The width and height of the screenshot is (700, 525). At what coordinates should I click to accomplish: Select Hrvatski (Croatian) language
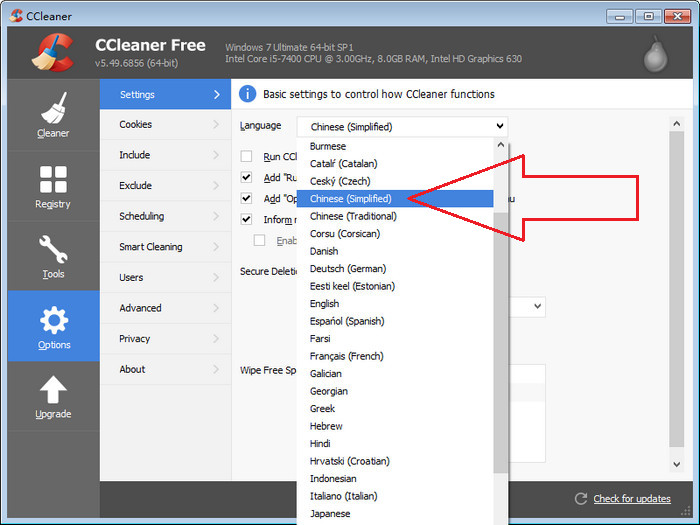click(395, 461)
